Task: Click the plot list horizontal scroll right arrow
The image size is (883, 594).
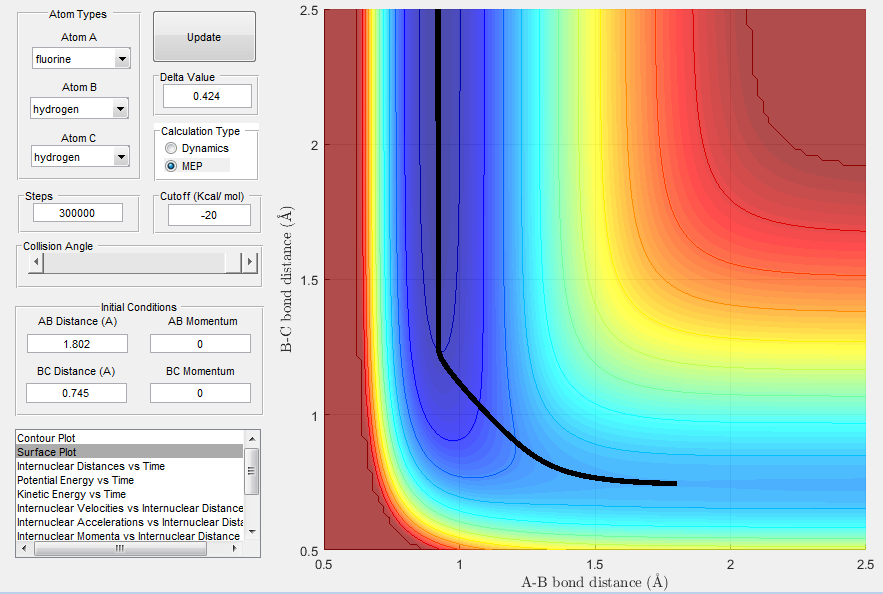Action: pos(235,548)
